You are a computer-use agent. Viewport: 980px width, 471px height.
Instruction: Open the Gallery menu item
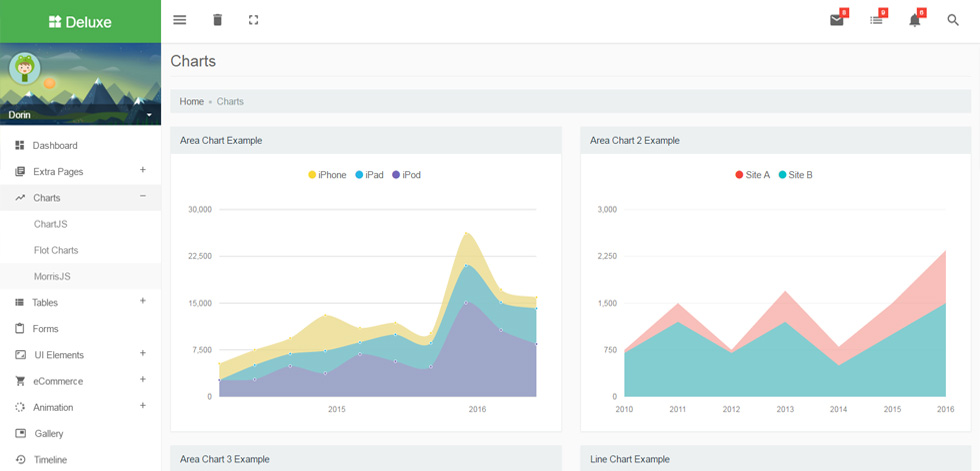pos(81,434)
